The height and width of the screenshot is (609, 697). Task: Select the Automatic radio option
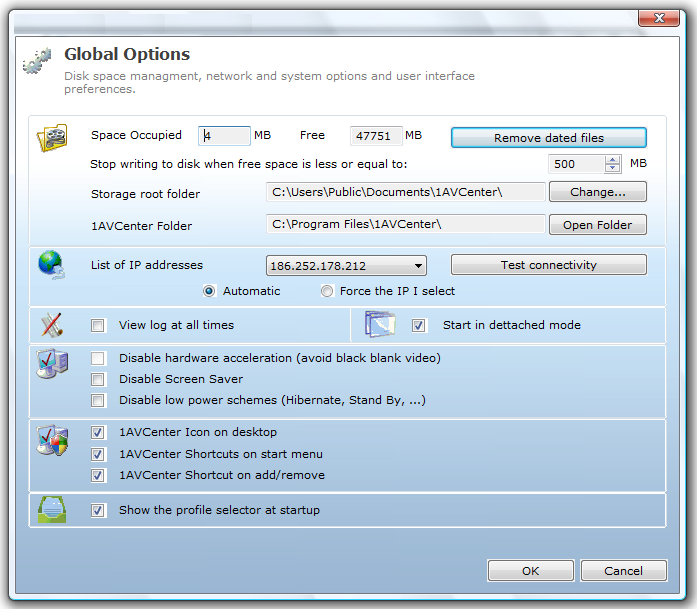[209, 291]
